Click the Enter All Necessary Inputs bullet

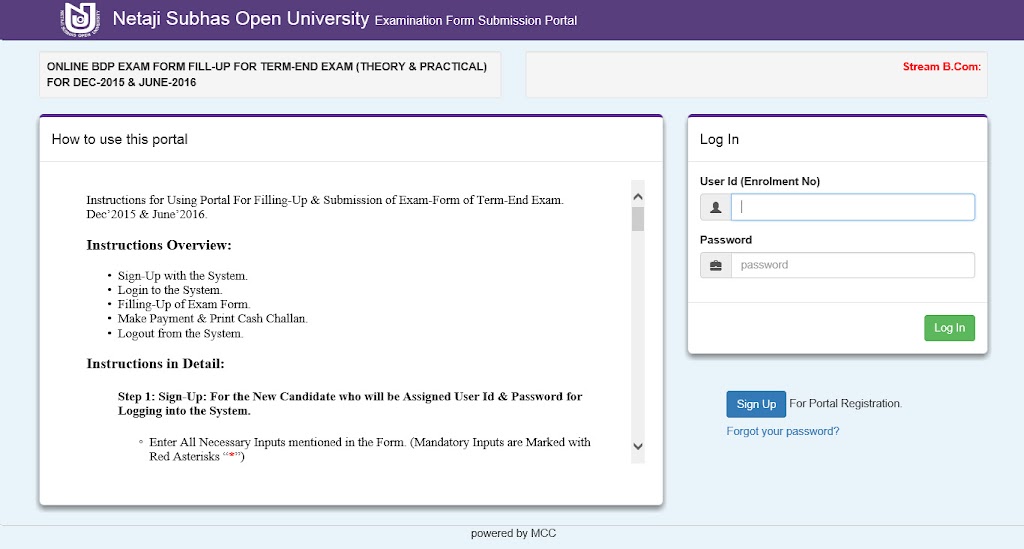[x=370, y=449]
